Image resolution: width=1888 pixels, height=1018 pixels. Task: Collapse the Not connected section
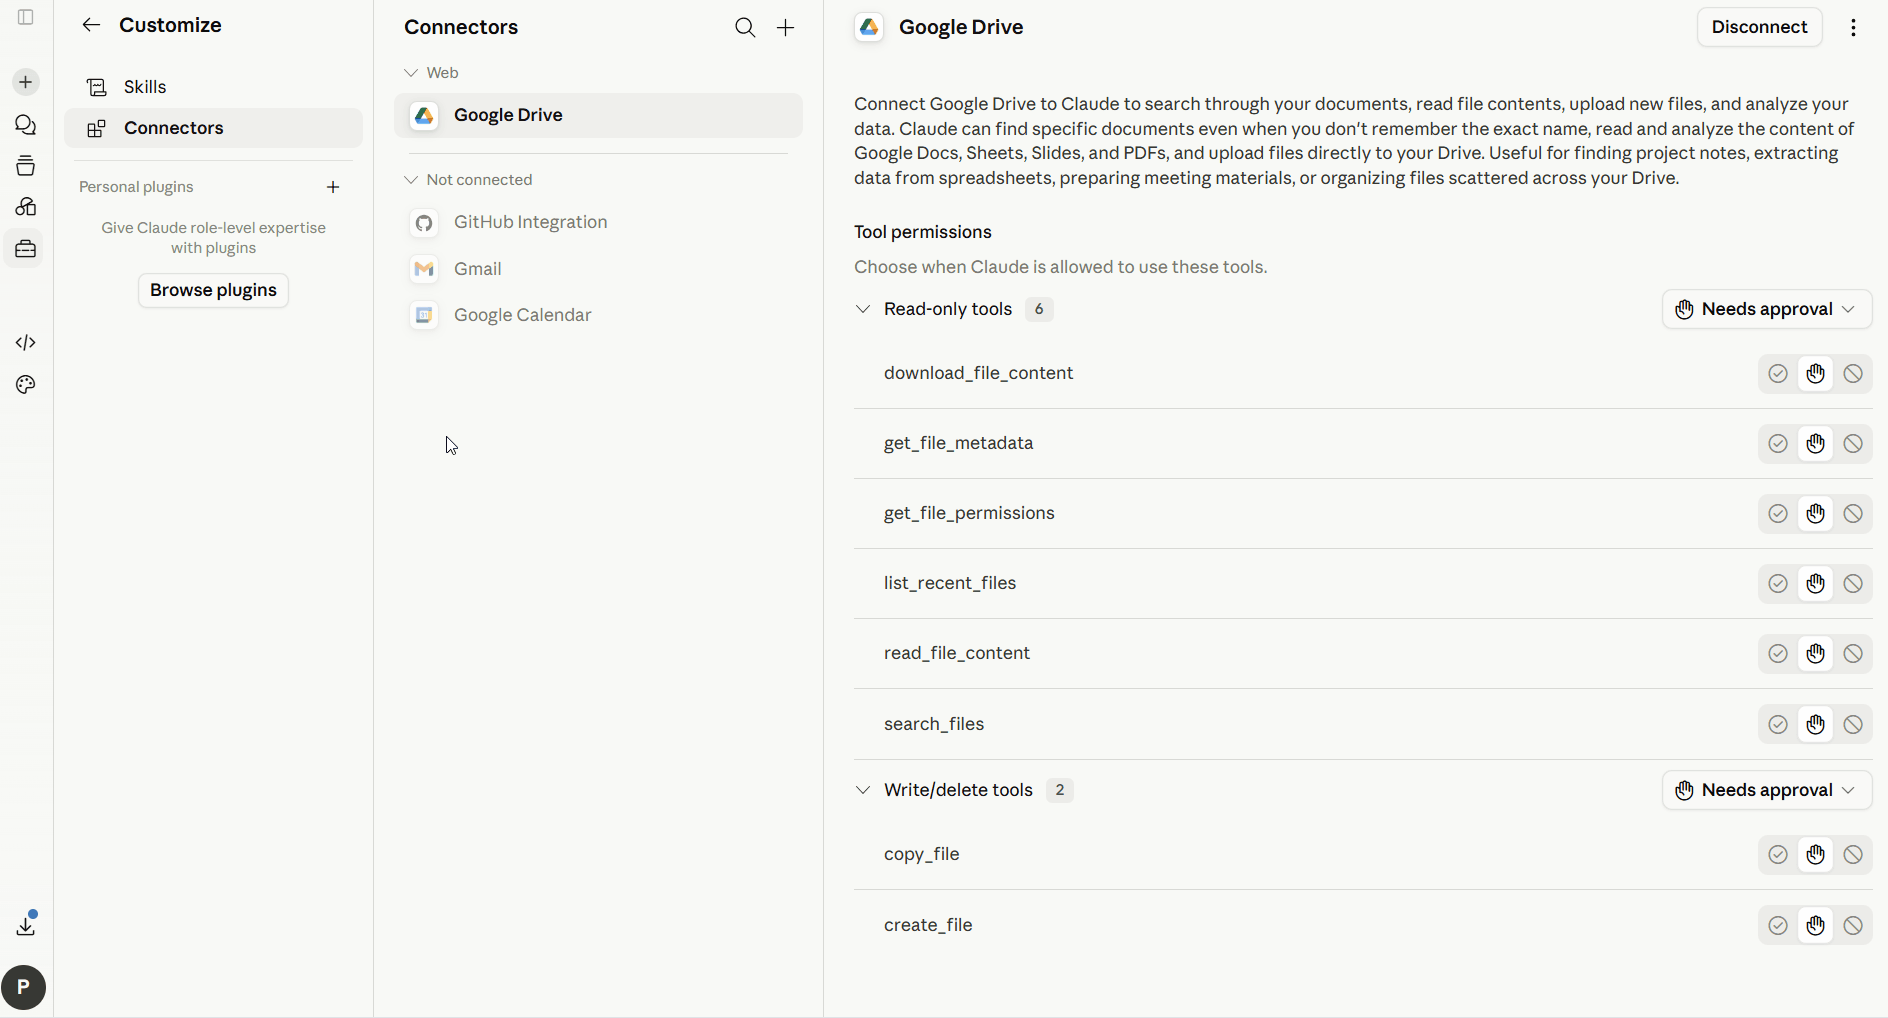(x=411, y=180)
